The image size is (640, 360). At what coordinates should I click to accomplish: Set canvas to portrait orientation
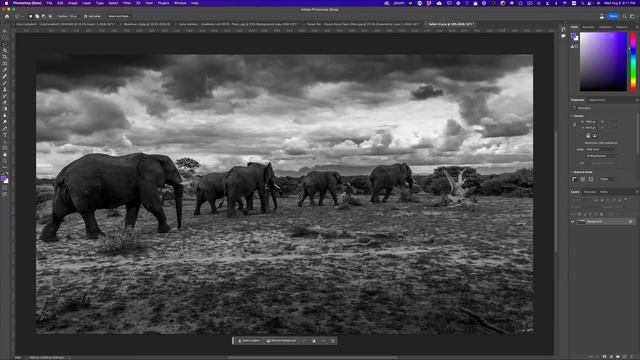pos(588,135)
